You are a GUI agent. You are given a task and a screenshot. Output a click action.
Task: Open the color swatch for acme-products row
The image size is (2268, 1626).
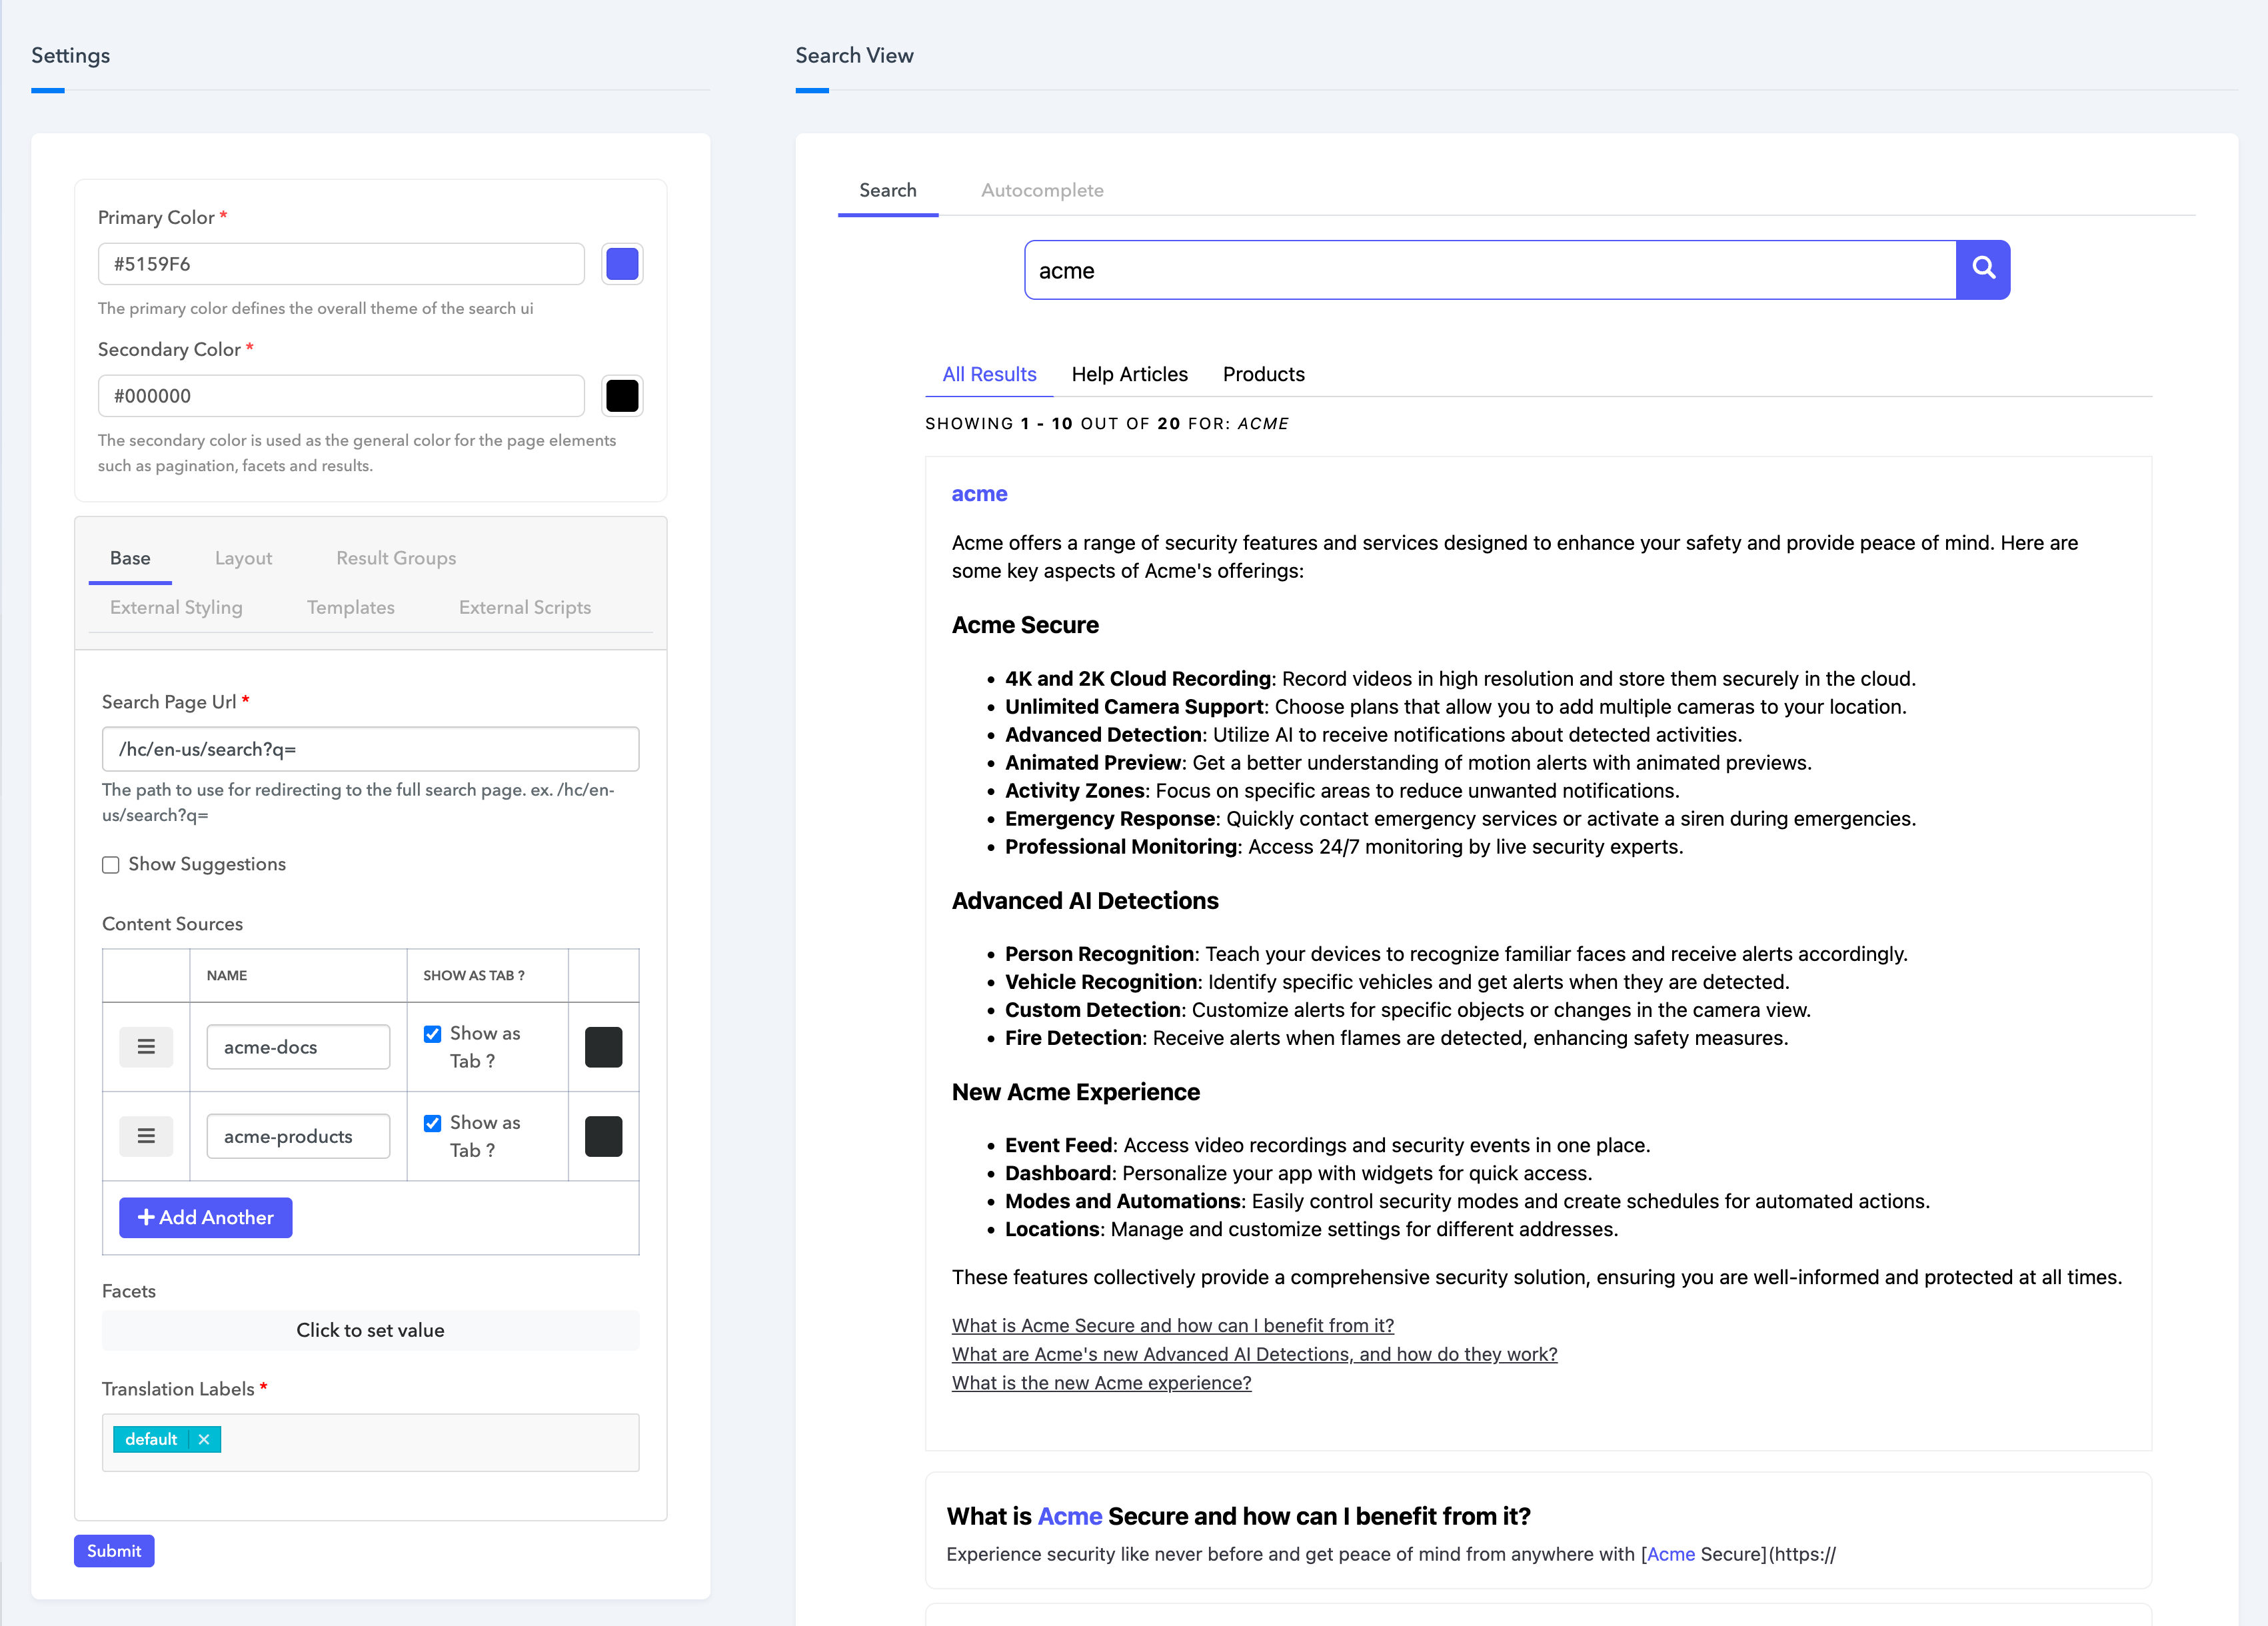click(x=603, y=1136)
